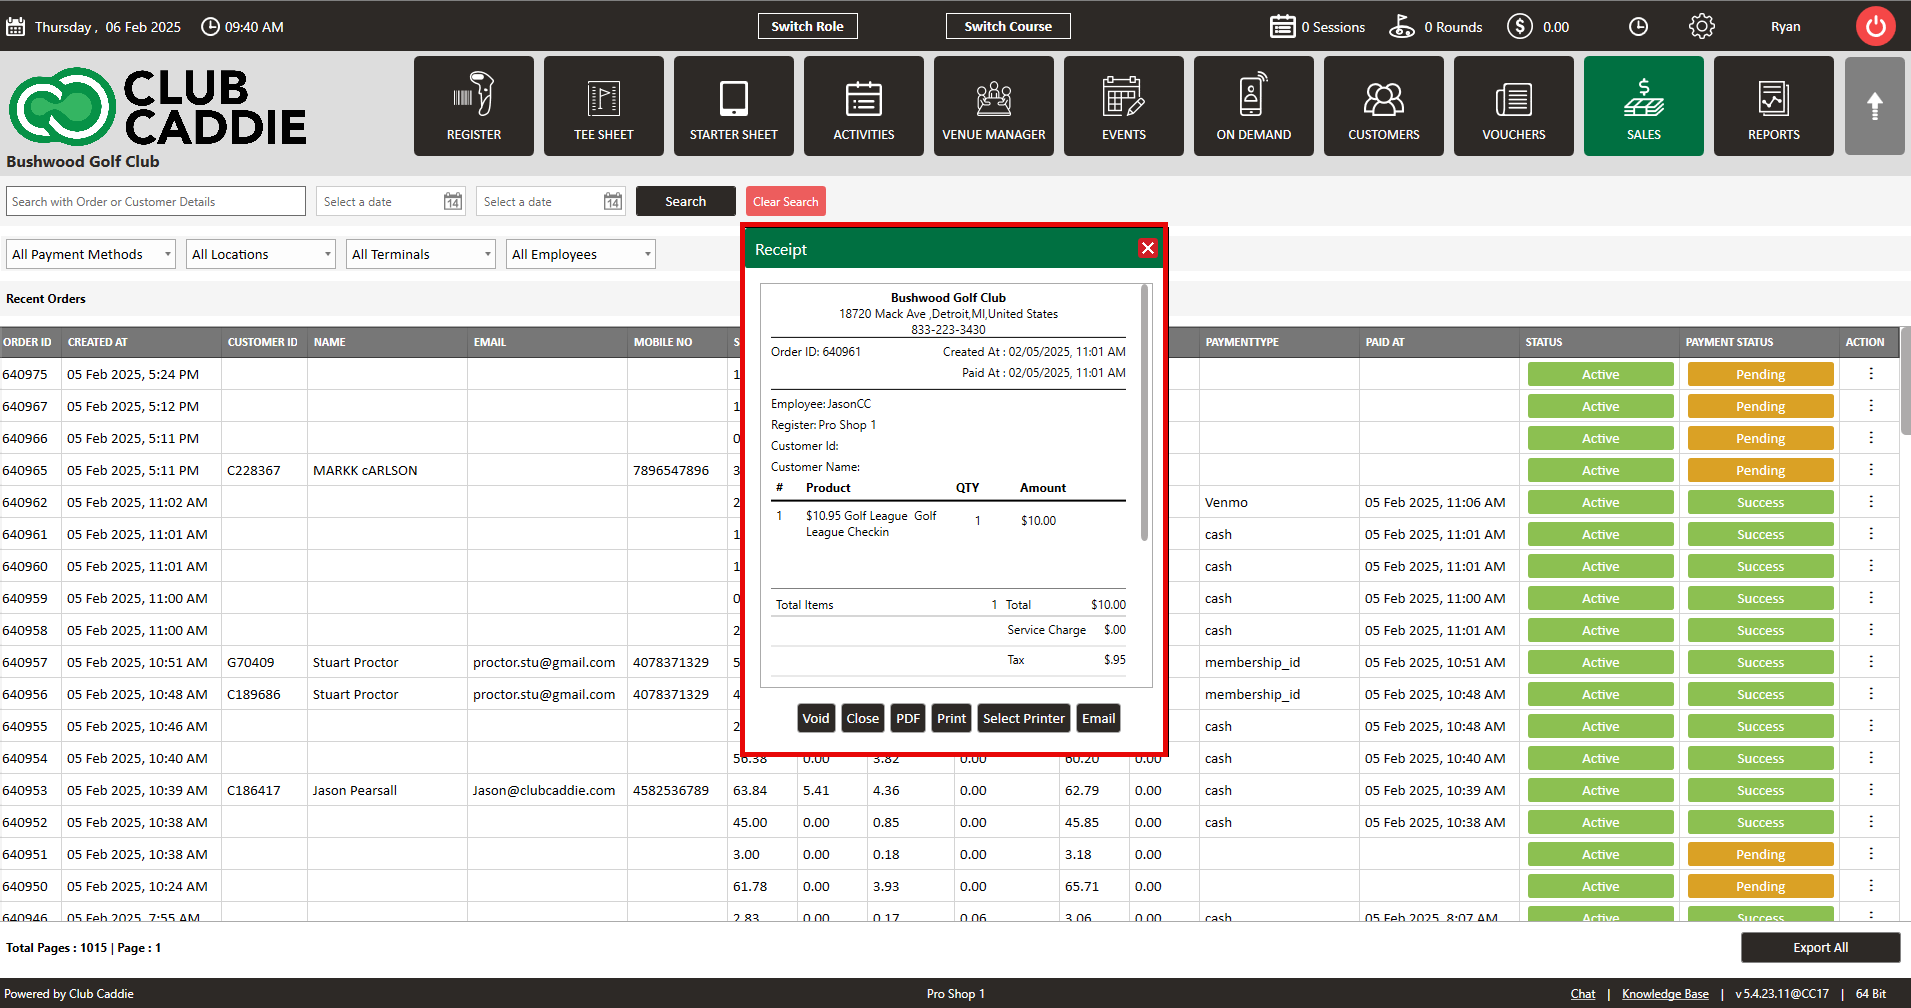Click the orders table vertical scrollbar
This screenshot has width=1911, height=1008.
1905,380
